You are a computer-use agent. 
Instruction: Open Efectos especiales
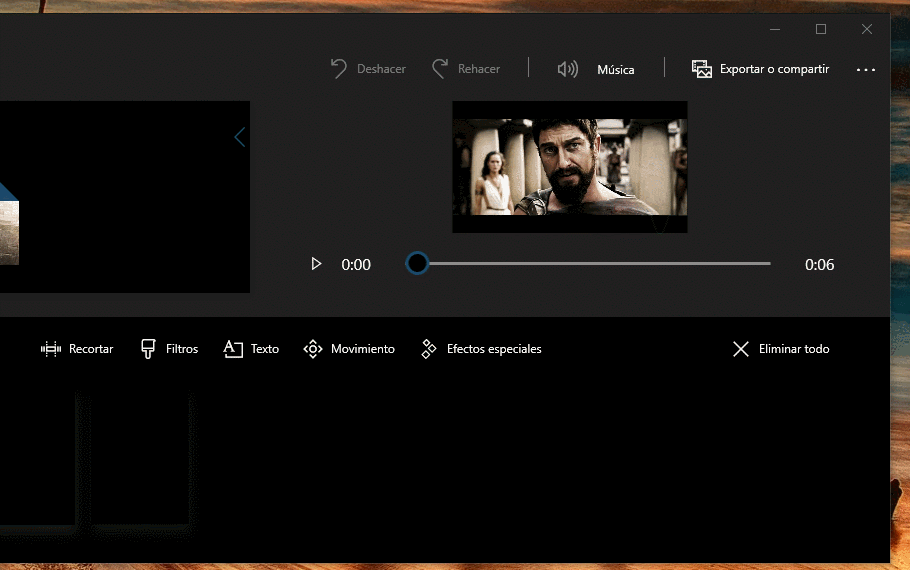494,349
